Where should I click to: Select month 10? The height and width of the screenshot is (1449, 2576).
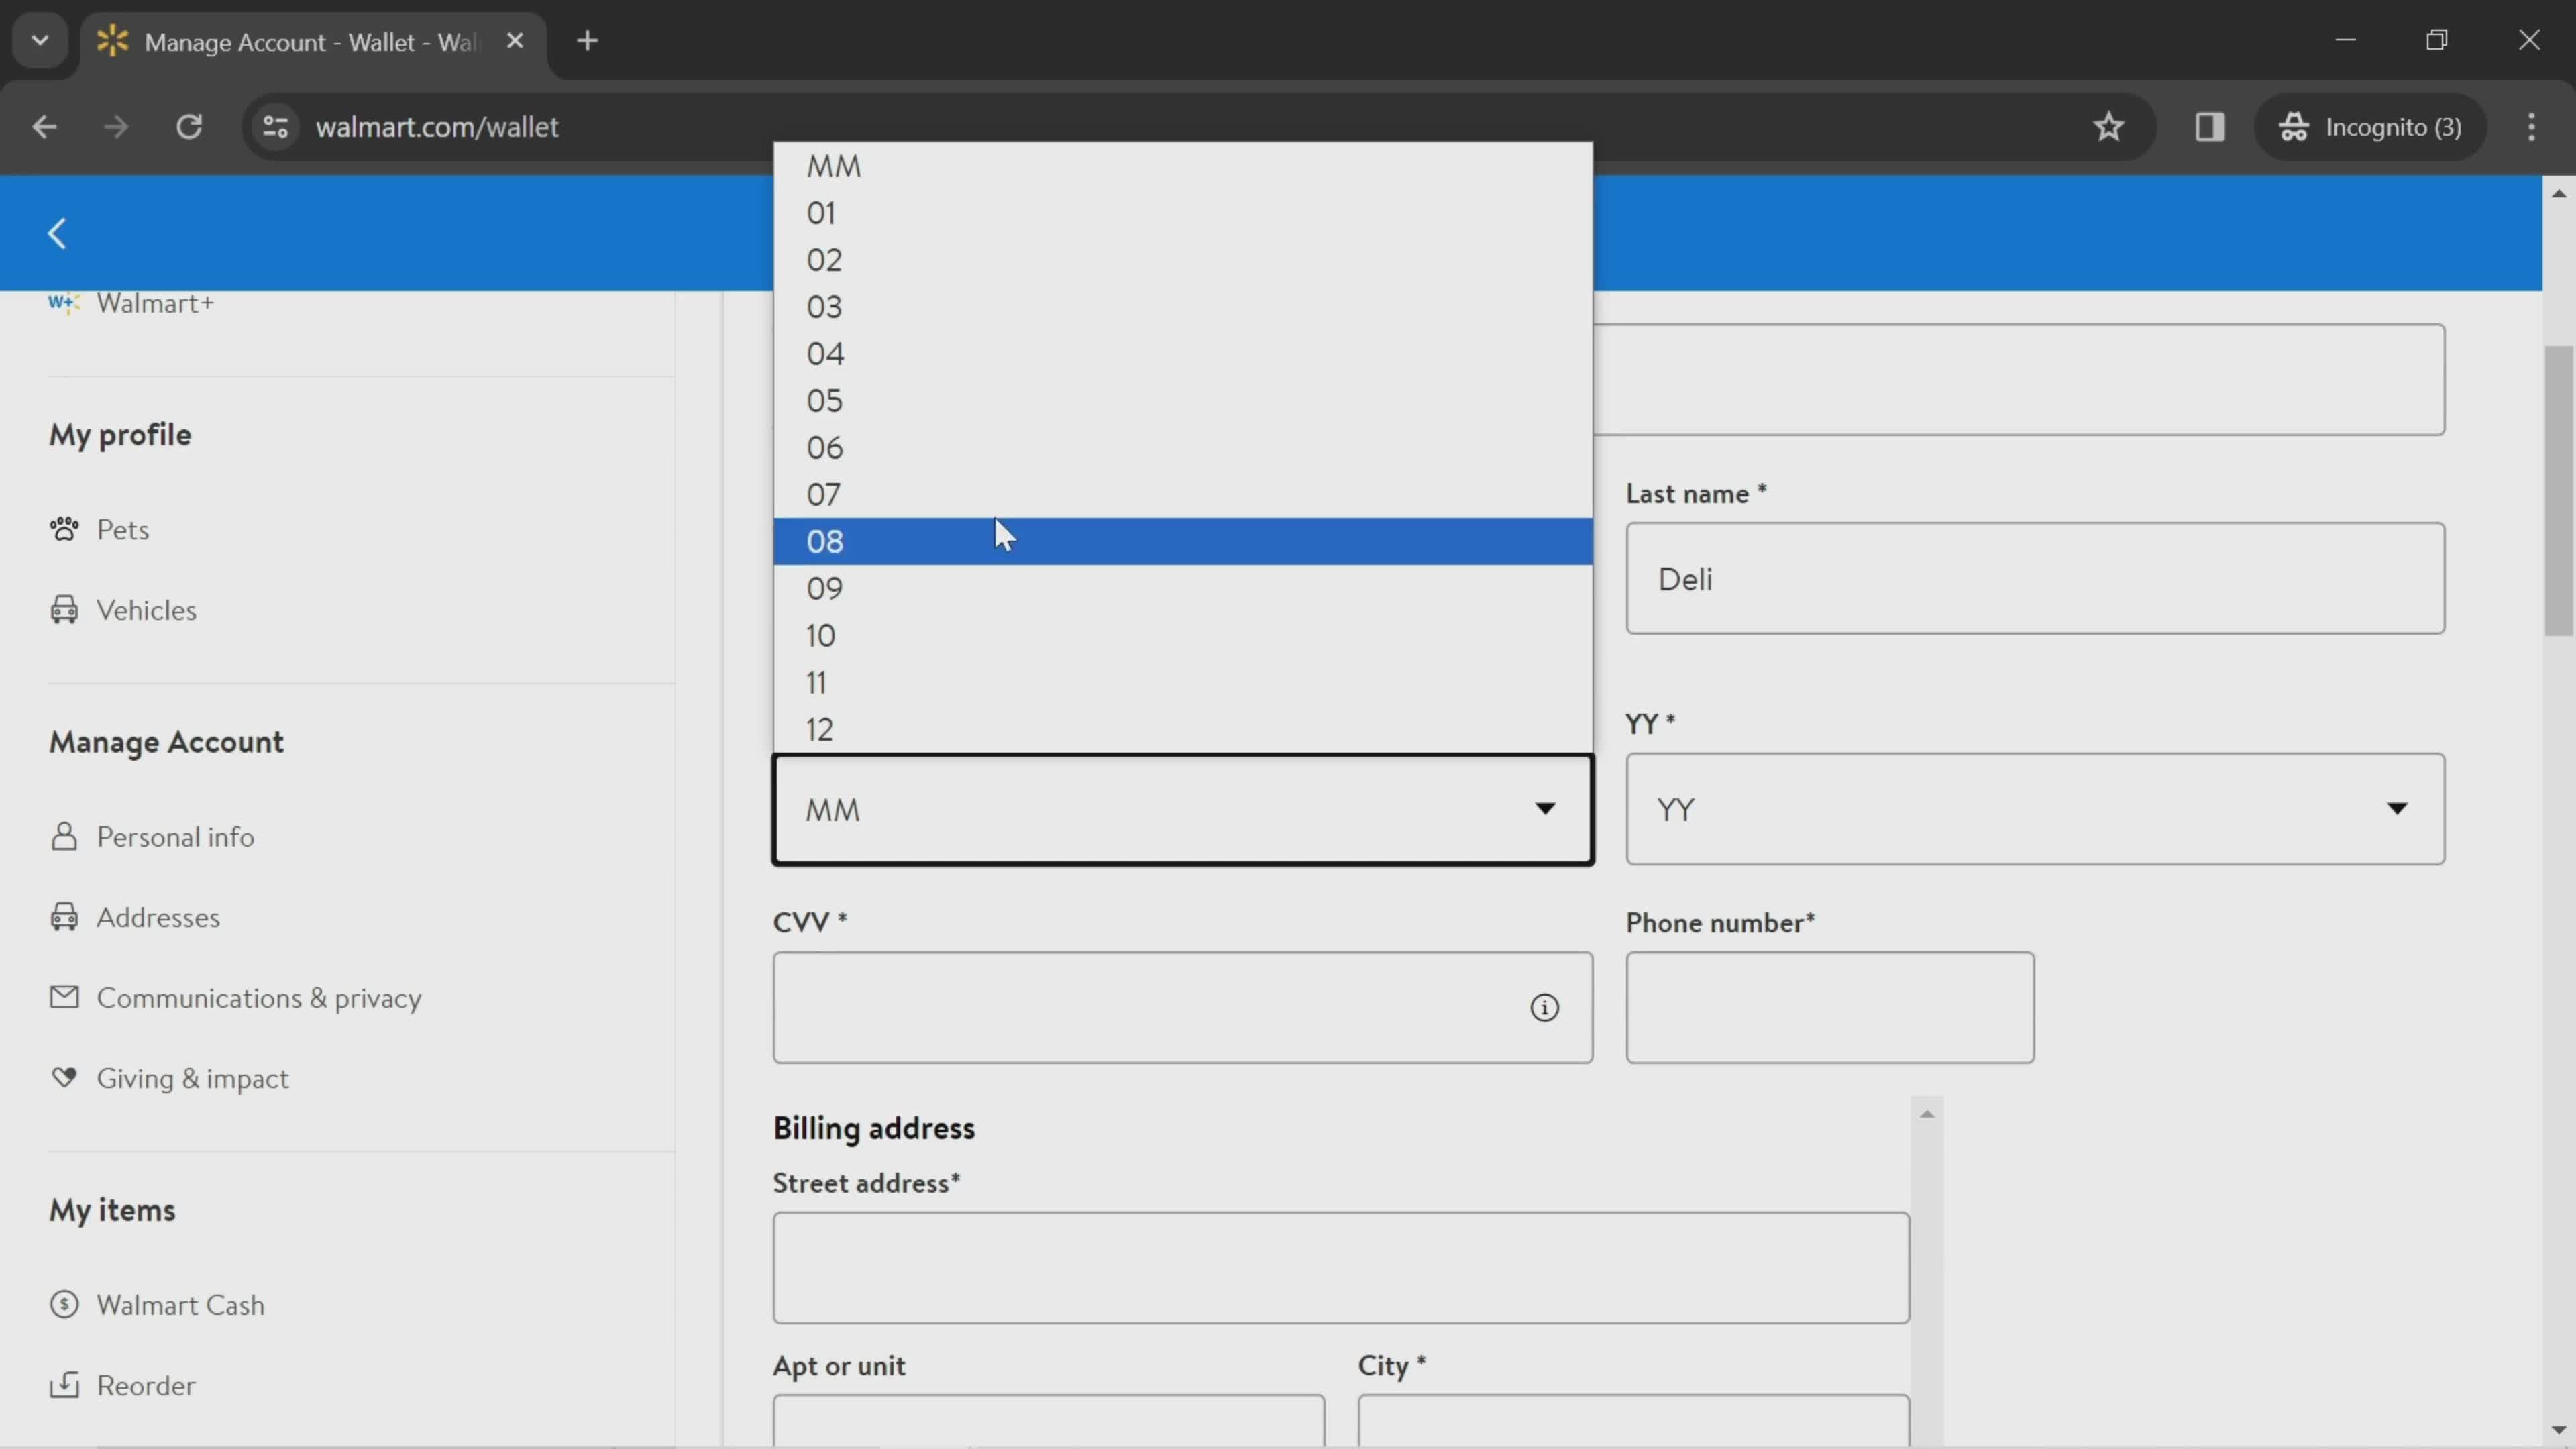pyautogui.click(x=1183, y=635)
